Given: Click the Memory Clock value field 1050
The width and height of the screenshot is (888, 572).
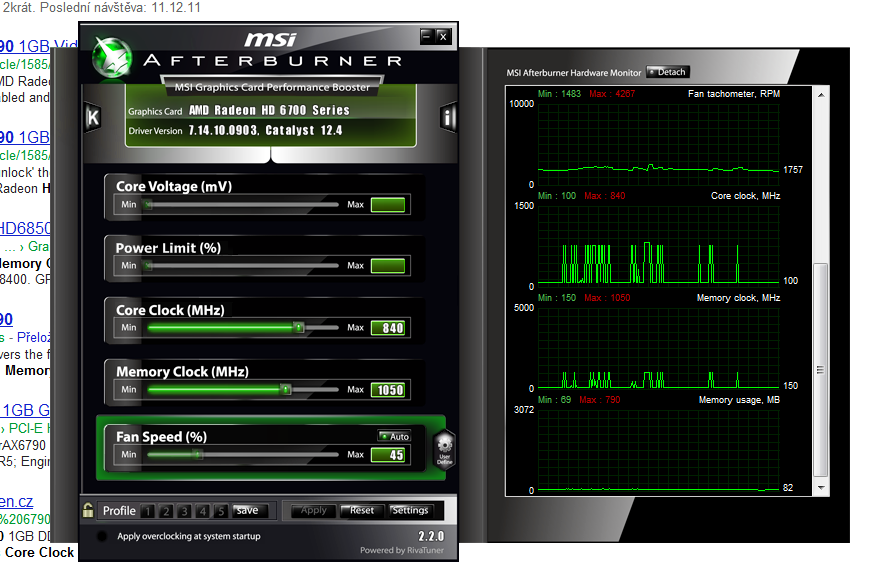Looking at the screenshot, I should 388,390.
